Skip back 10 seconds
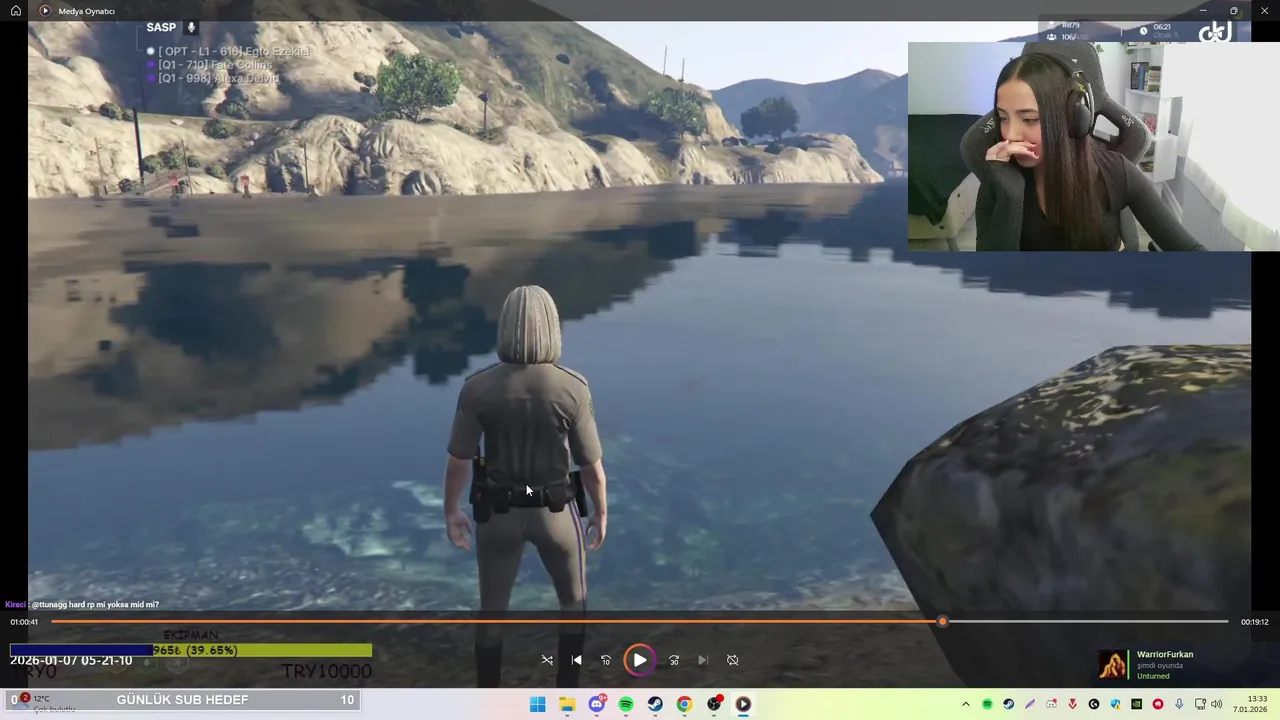The width and height of the screenshot is (1280, 720). click(x=605, y=660)
